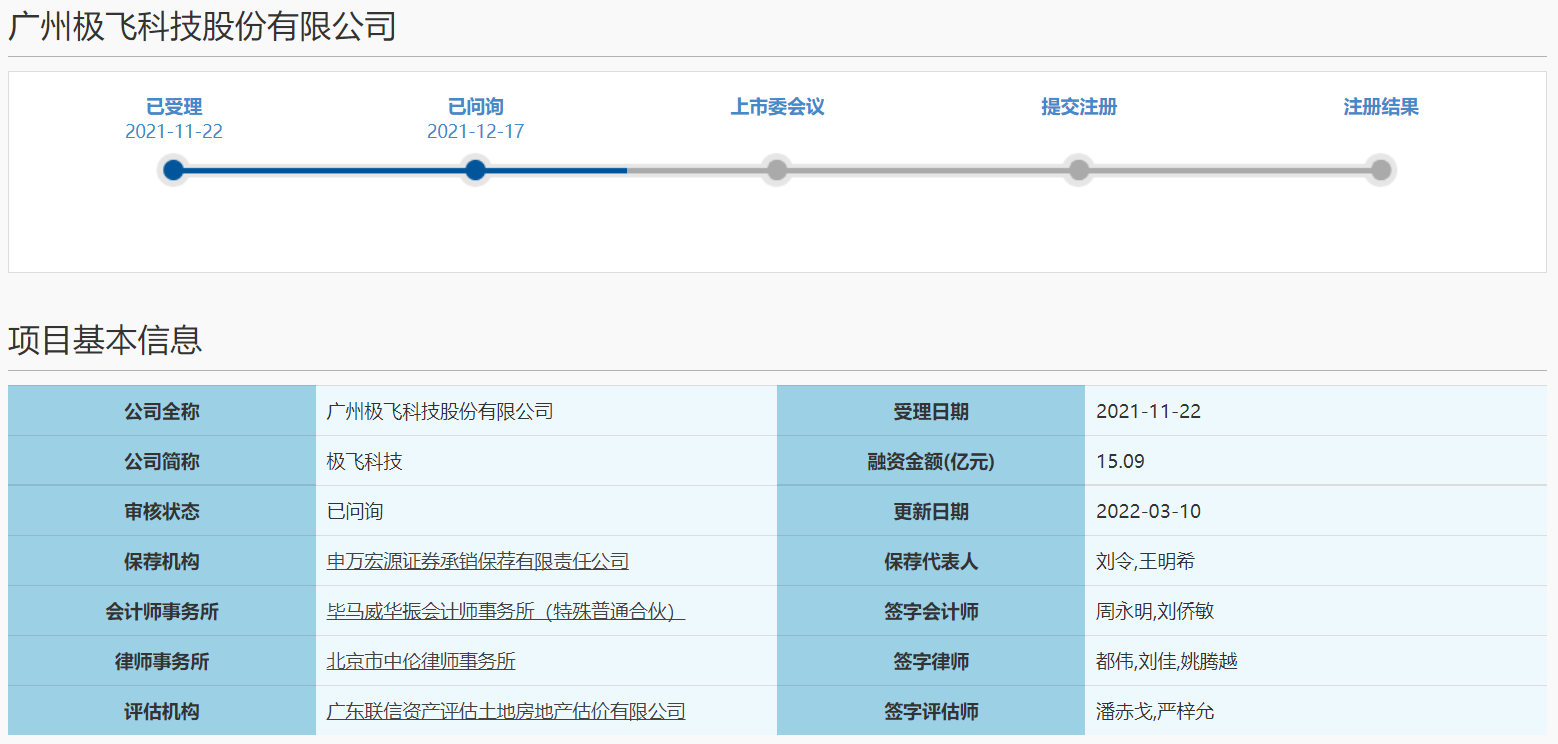Image resolution: width=1558 pixels, height=744 pixels.
Task: Open the 北京市中伦律师事务所 link
Action: click(421, 661)
